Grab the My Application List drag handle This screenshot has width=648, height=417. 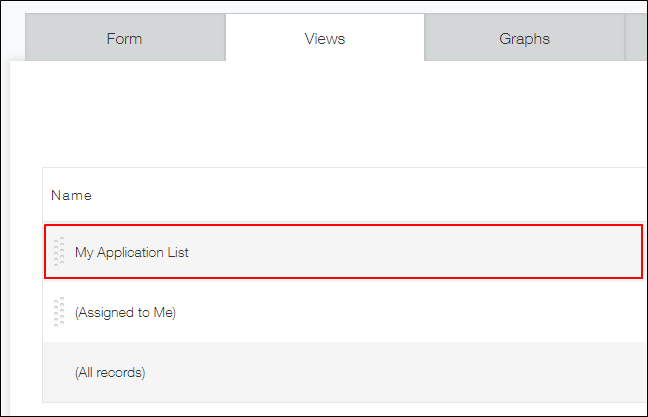pos(59,252)
